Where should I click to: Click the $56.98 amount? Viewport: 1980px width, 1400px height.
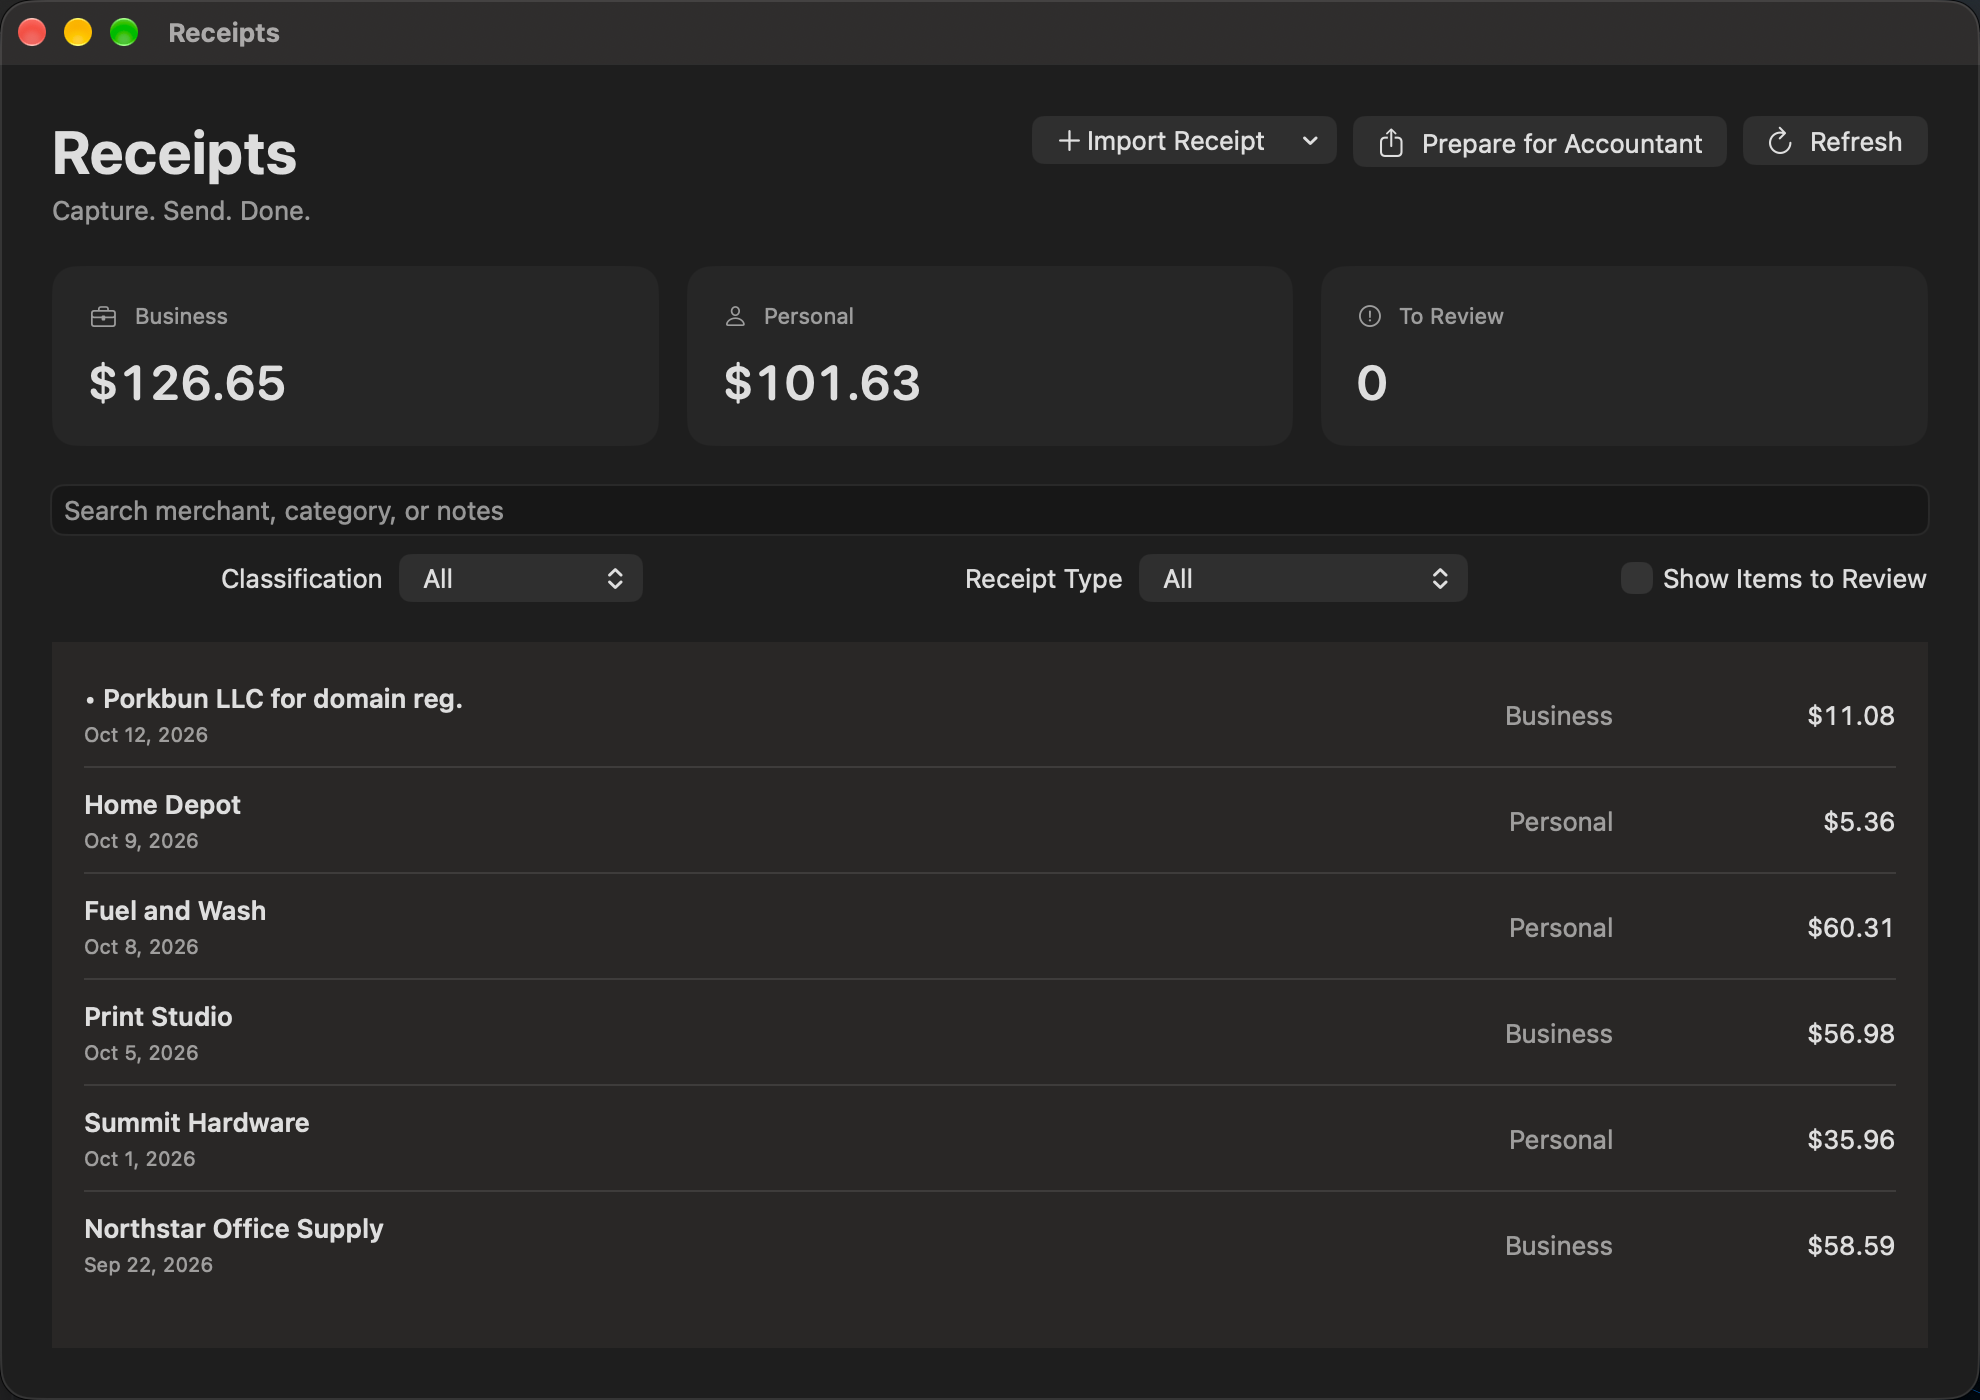click(1851, 1034)
